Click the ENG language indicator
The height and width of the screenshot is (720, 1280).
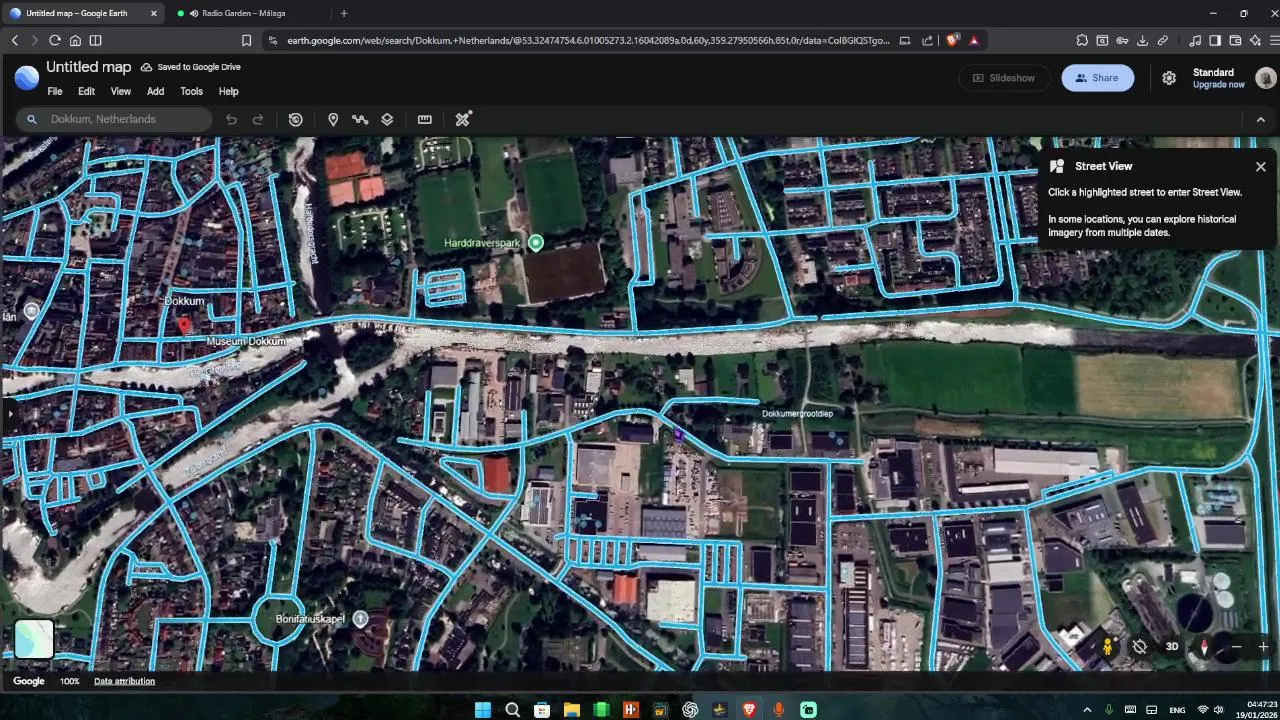1177,710
